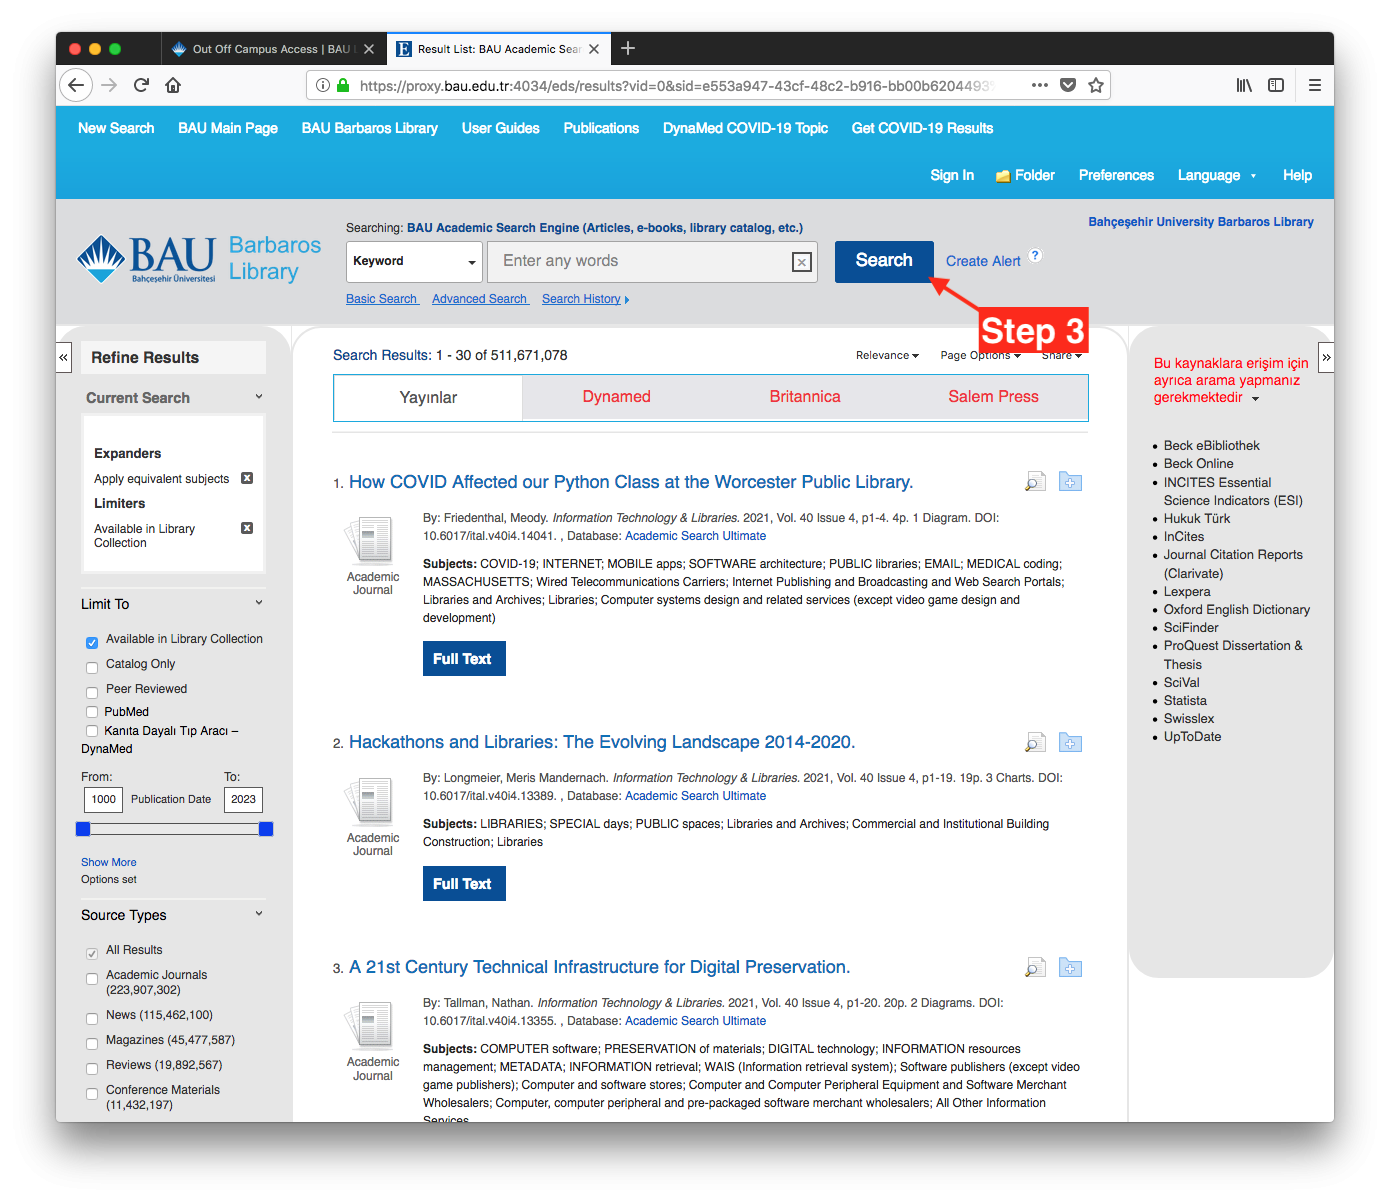Viewport: 1390px width, 1202px height.
Task: Click the From year field showing 1000
Action: coord(104,800)
